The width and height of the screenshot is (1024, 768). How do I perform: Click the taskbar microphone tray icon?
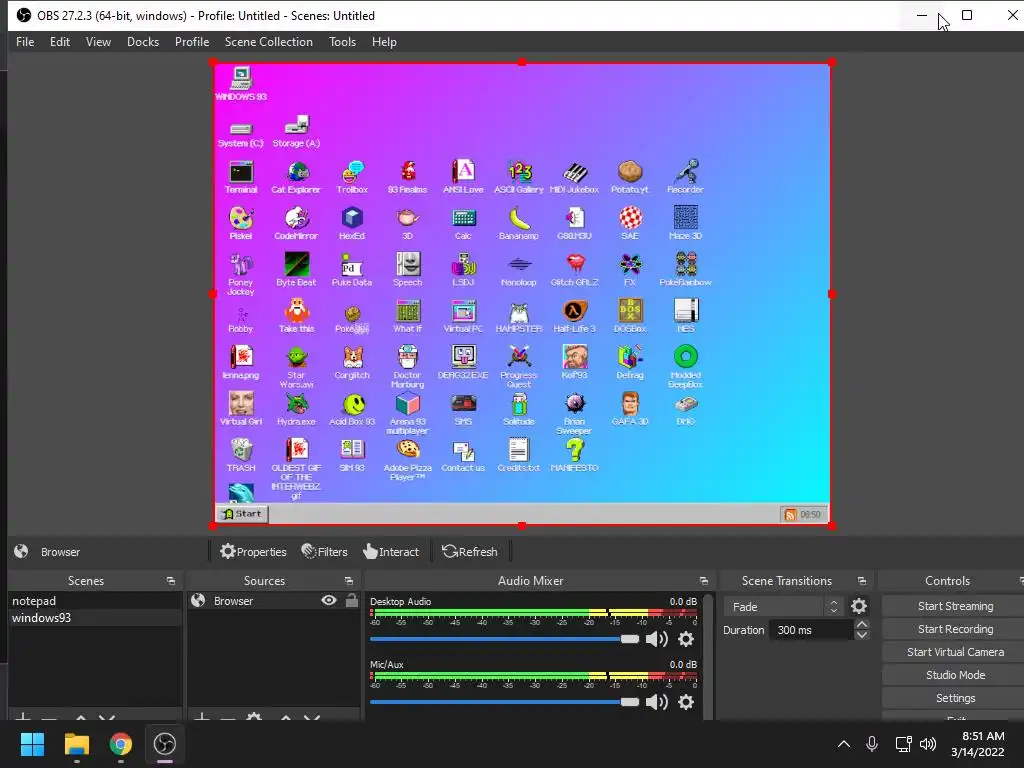tap(872, 744)
